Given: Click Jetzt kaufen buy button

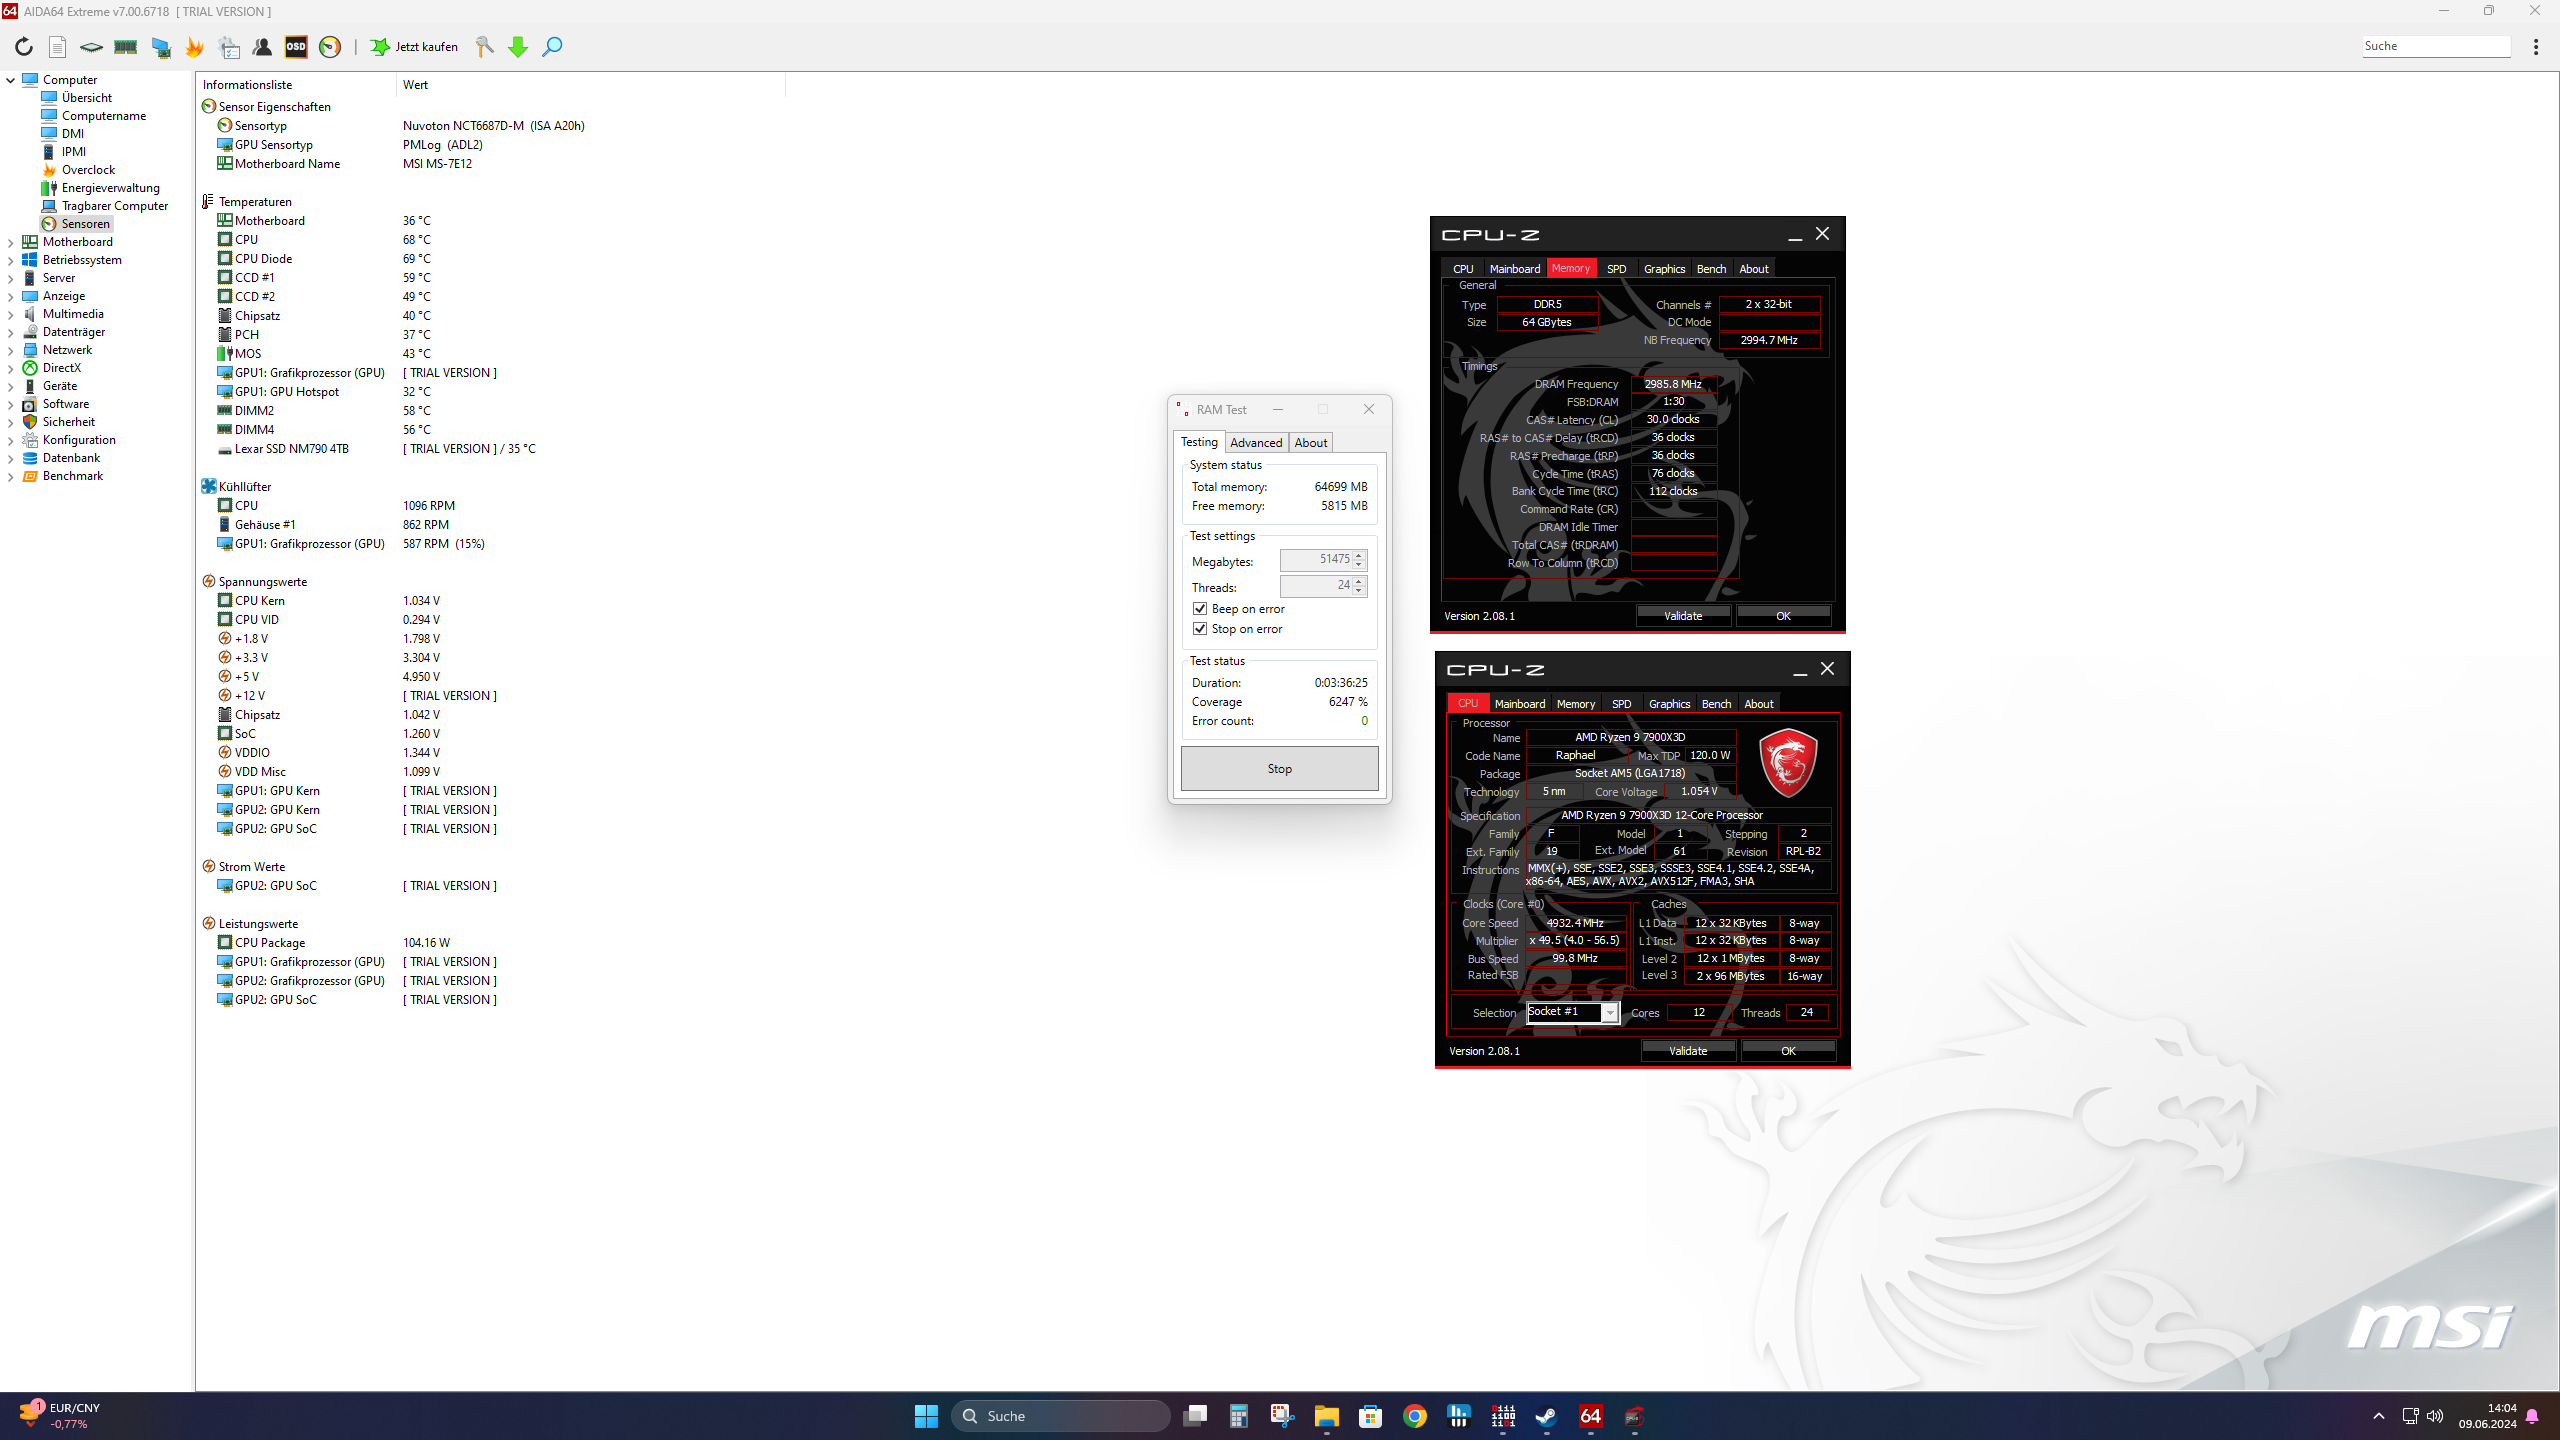Looking at the screenshot, I should (414, 47).
